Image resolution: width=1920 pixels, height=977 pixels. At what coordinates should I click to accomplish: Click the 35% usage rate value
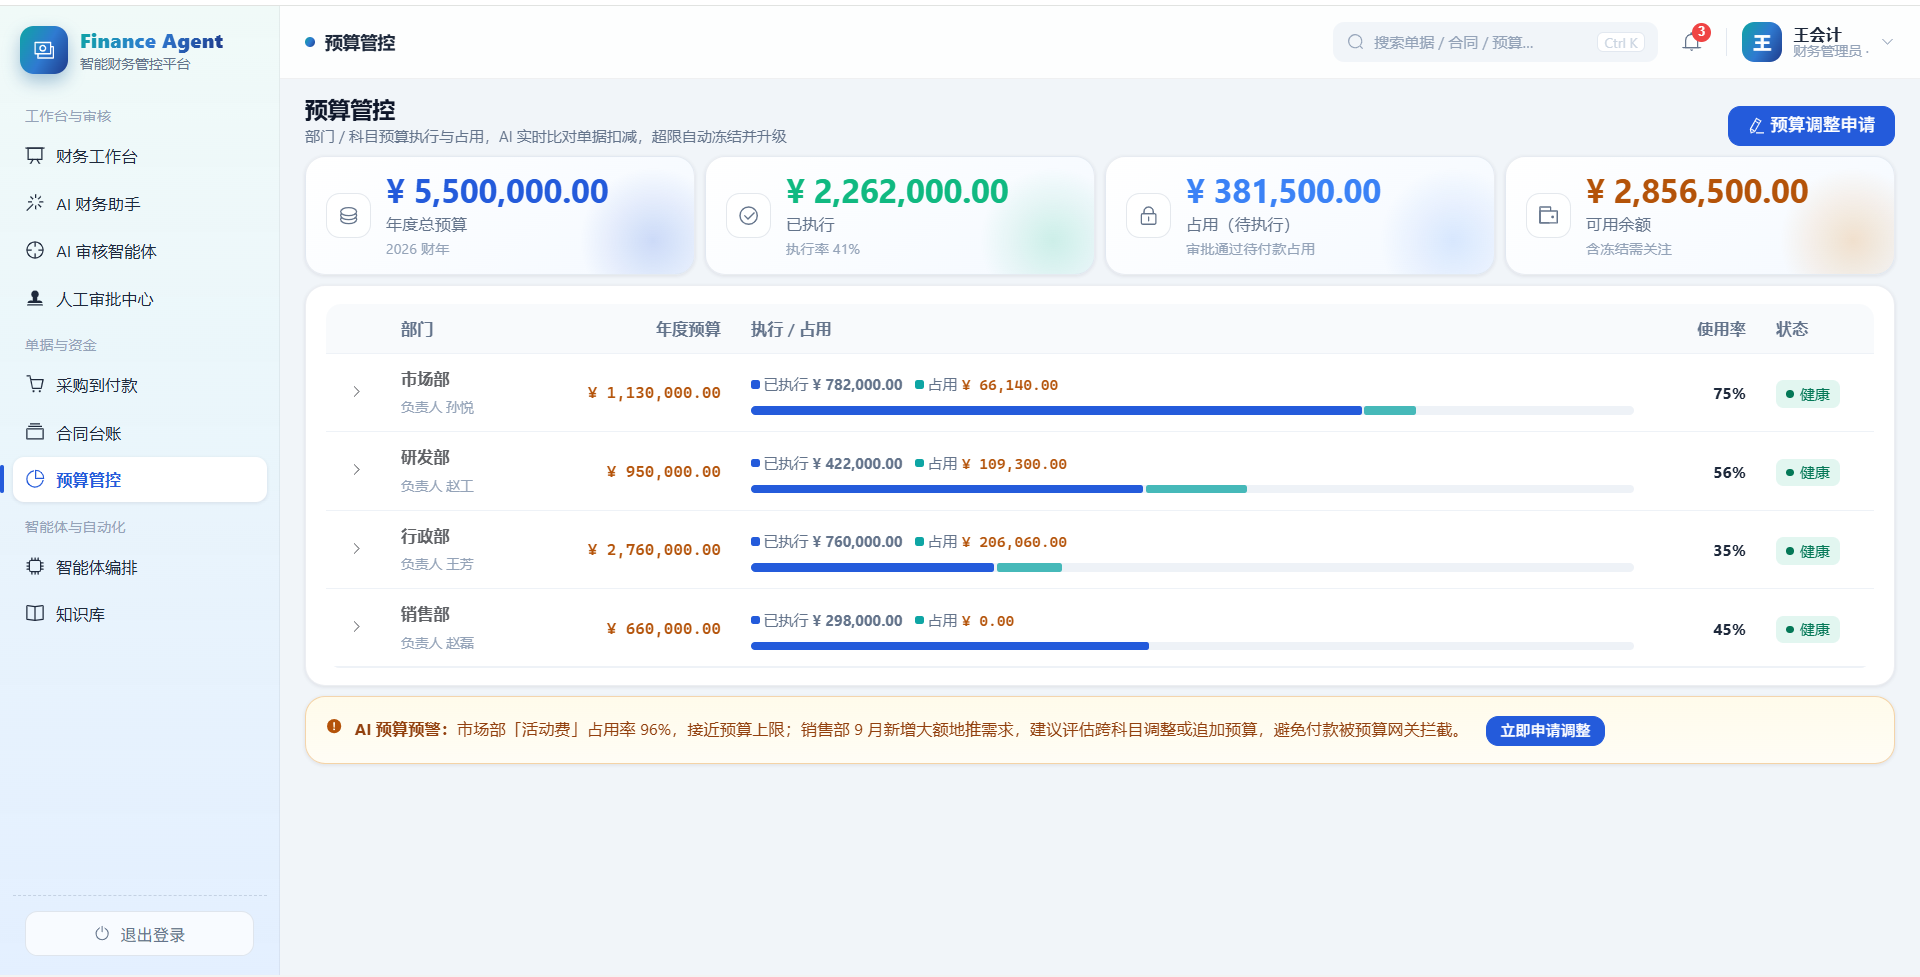point(1729,551)
